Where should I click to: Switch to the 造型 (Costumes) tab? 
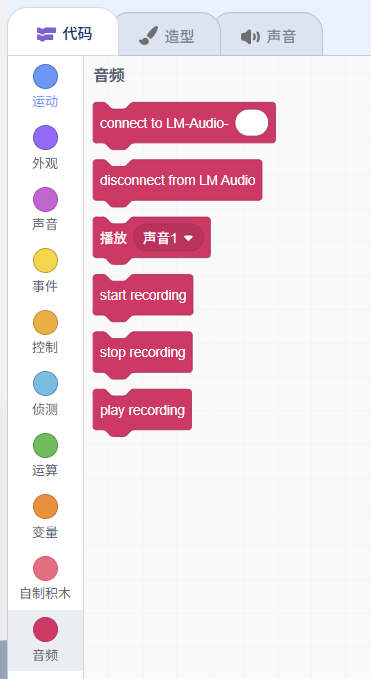tap(167, 36)
